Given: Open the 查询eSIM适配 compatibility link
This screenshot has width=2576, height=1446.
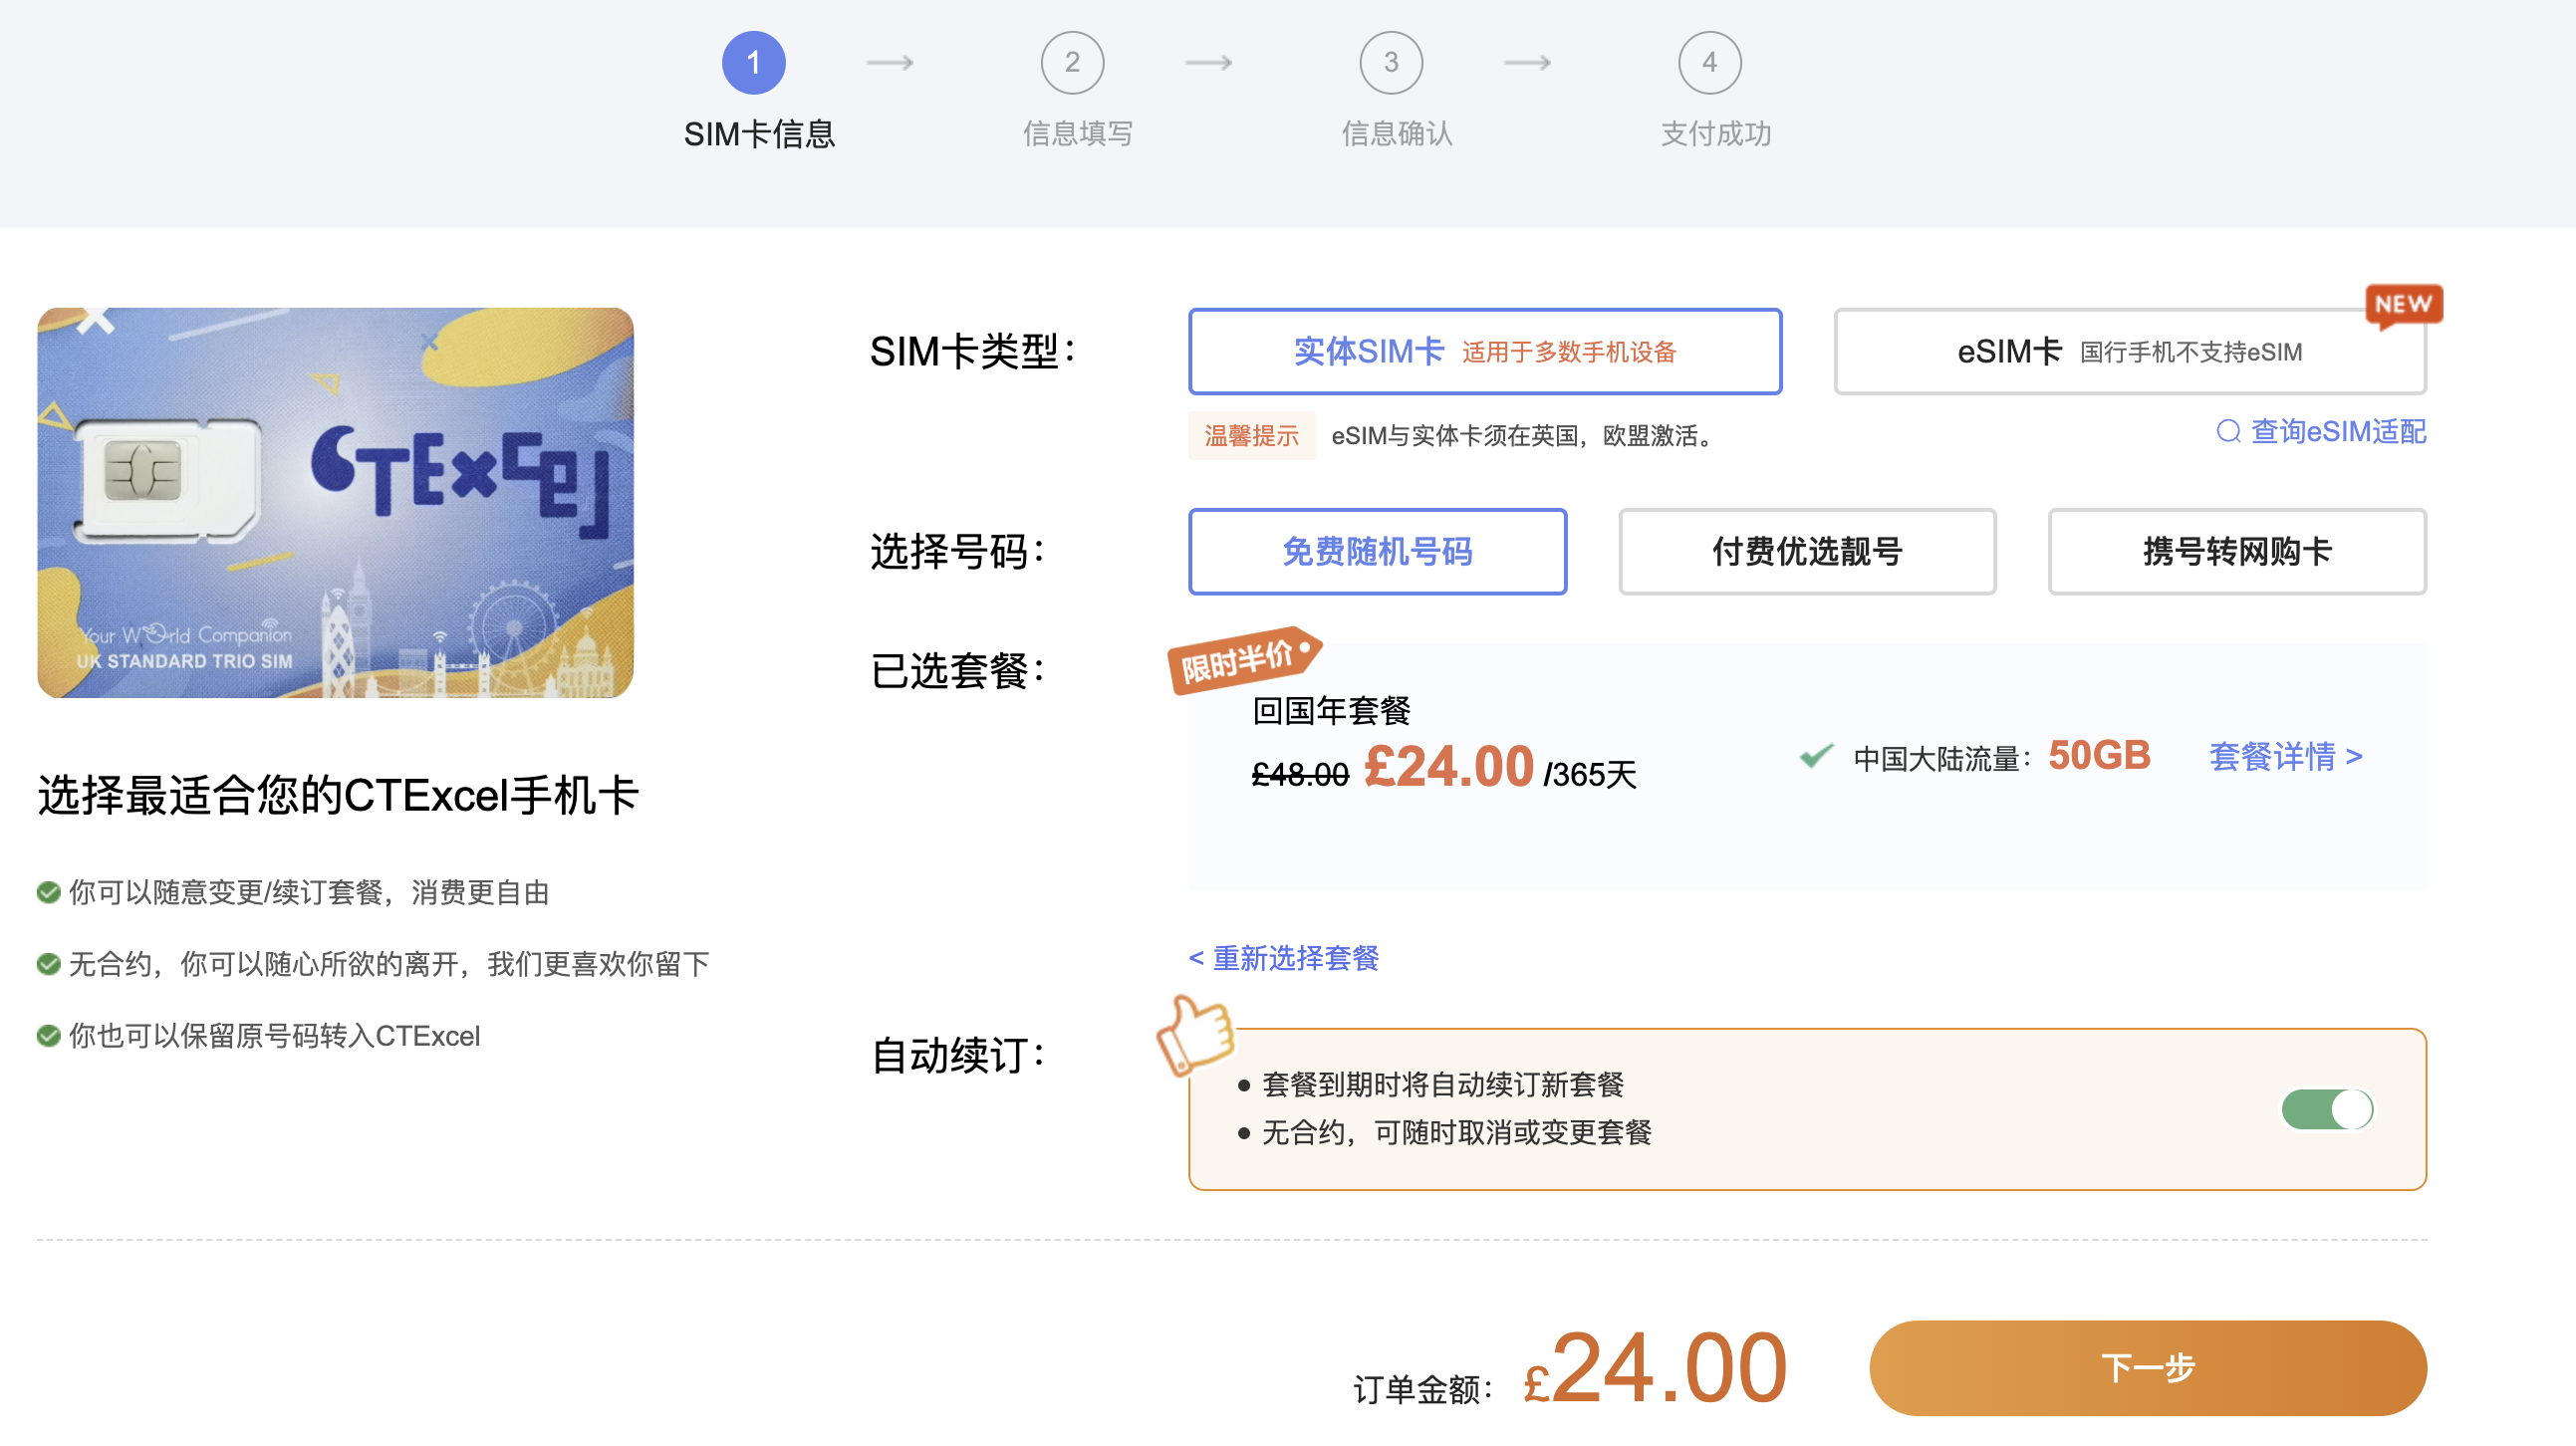Looking at the screenshot, I should tap(2337, 432).
